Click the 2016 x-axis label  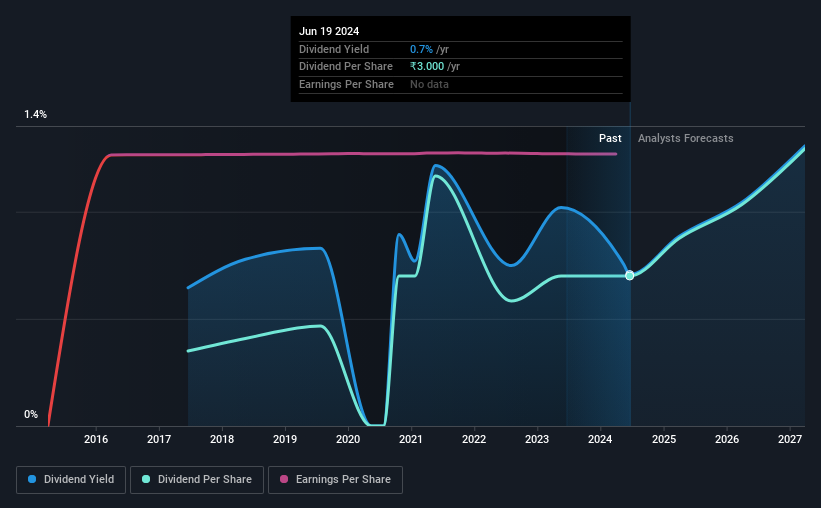[96, 439]
